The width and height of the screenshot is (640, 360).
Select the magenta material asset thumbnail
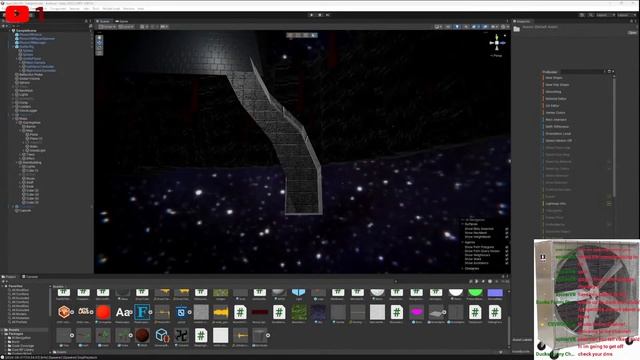pyautogui.click(x=416, y=312)
